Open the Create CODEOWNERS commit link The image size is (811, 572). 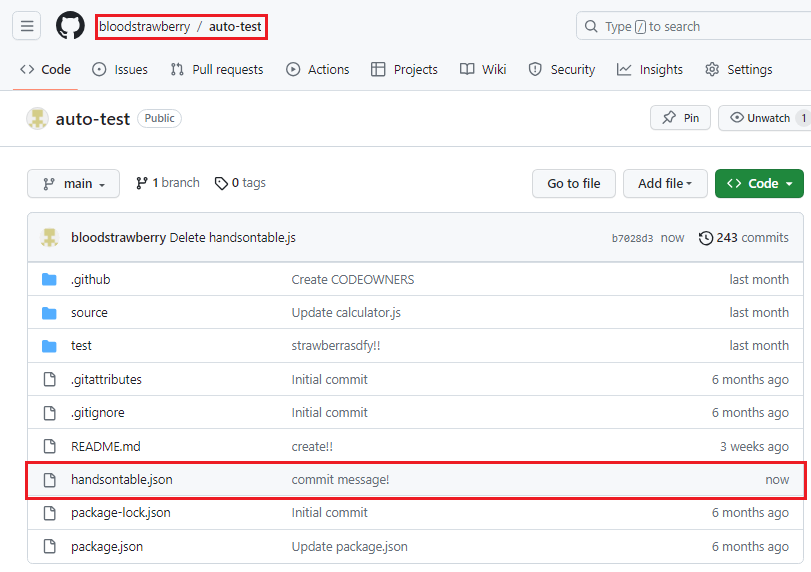353,280
